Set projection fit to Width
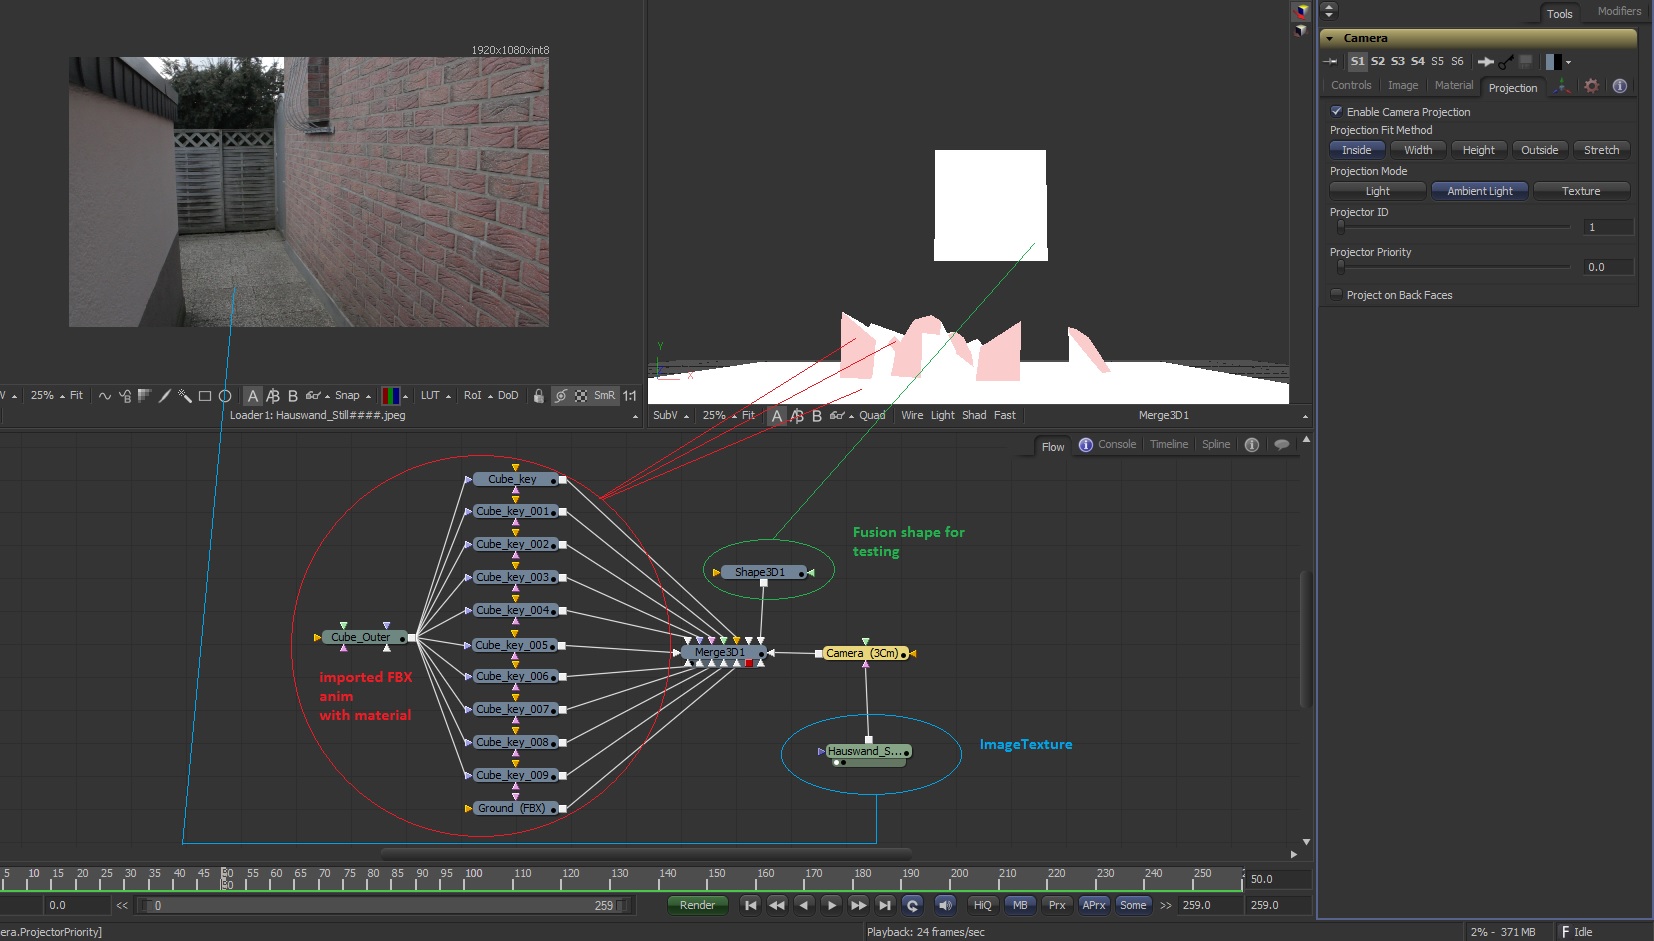The height and width of the screenshot is (941, 1654). (1418, 150)
